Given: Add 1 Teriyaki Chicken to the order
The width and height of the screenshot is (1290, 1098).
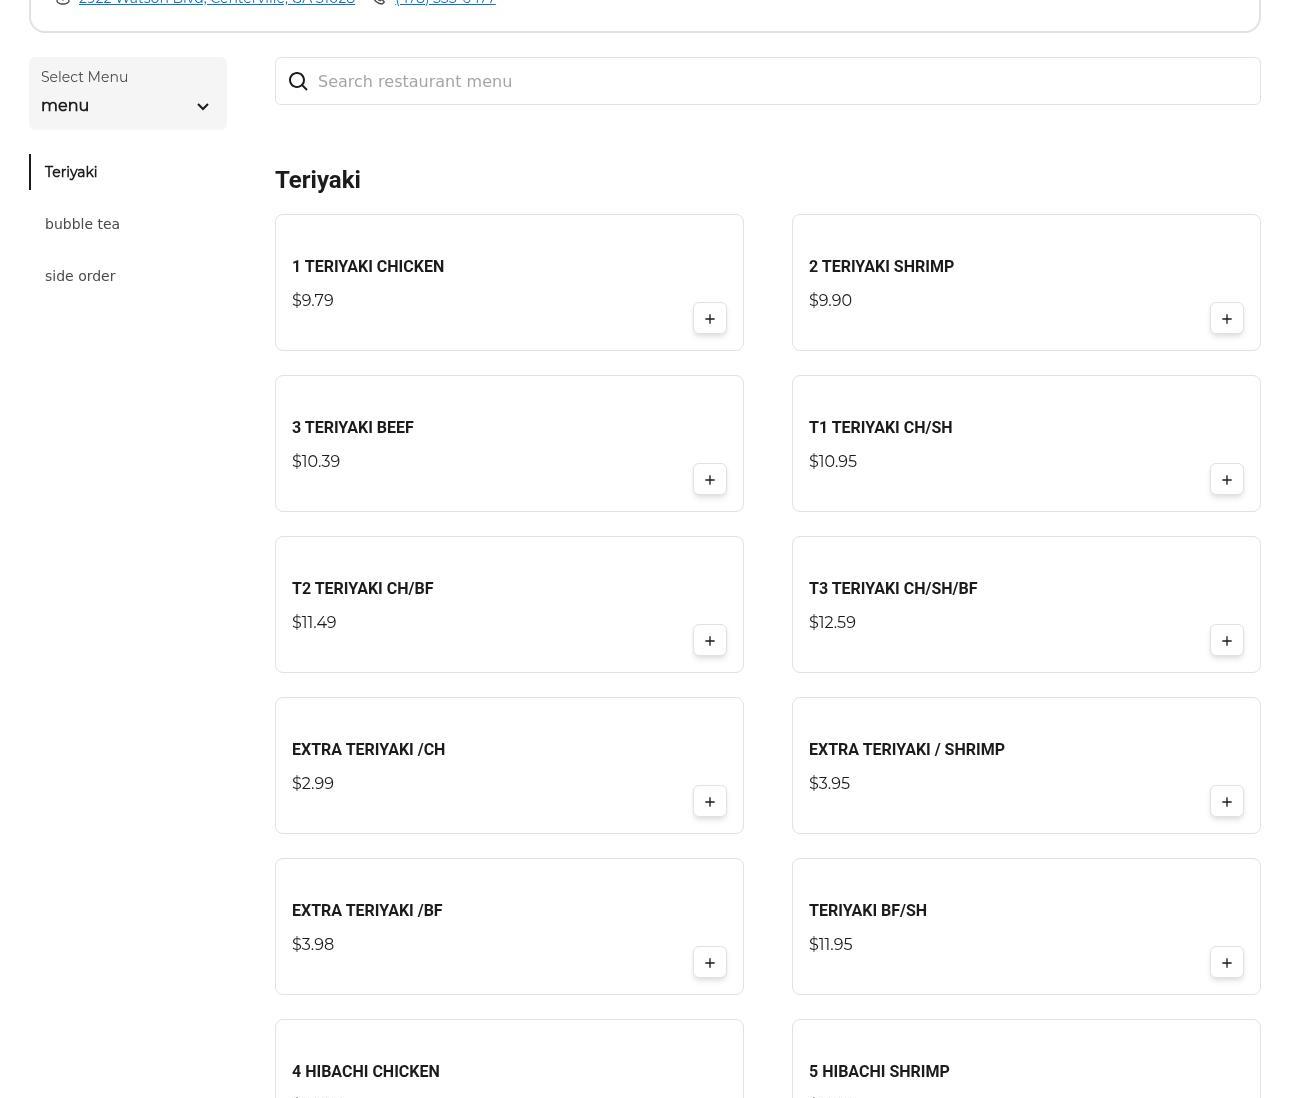Looking at the screenshot, I should 709,319.
